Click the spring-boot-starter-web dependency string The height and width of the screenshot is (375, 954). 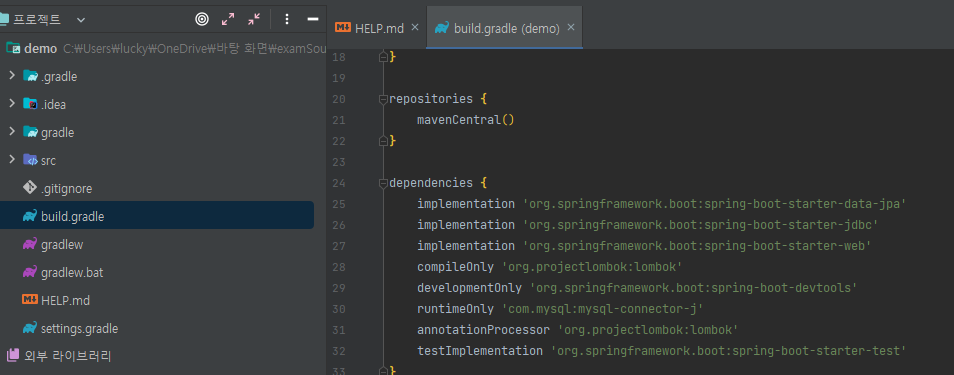point(697,246)
